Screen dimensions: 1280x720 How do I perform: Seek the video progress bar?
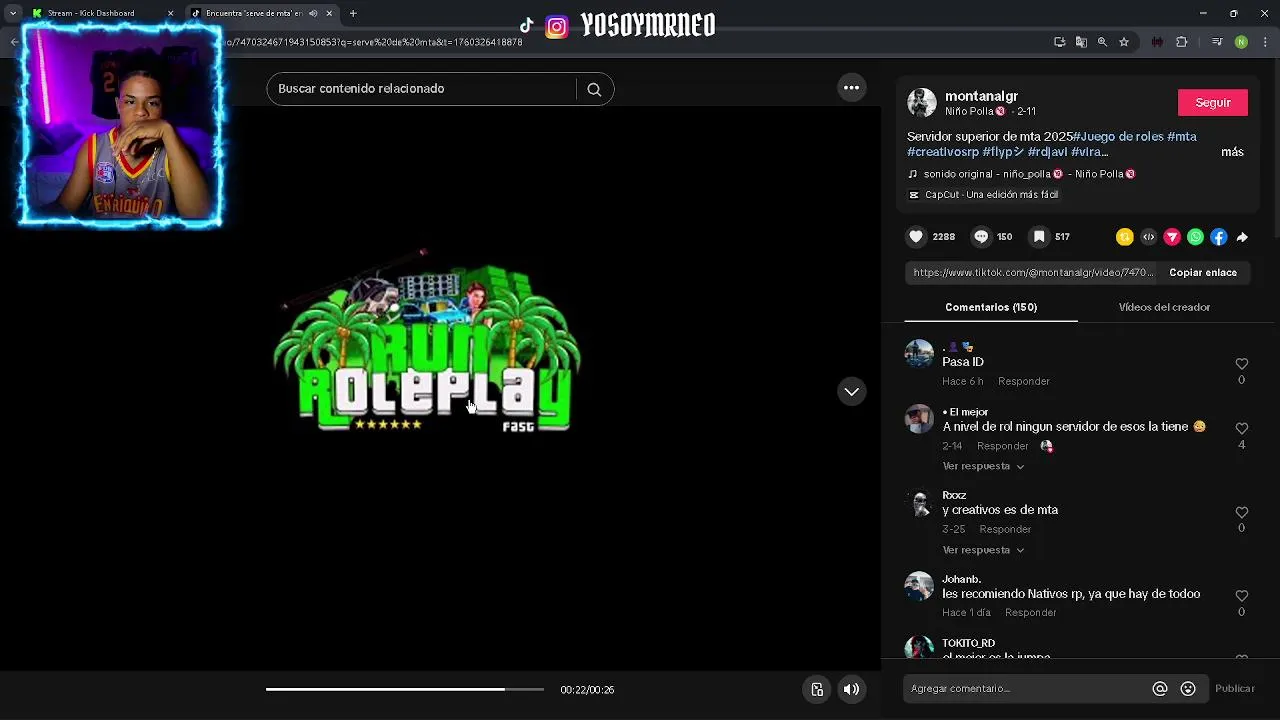(x=404, y=689)
